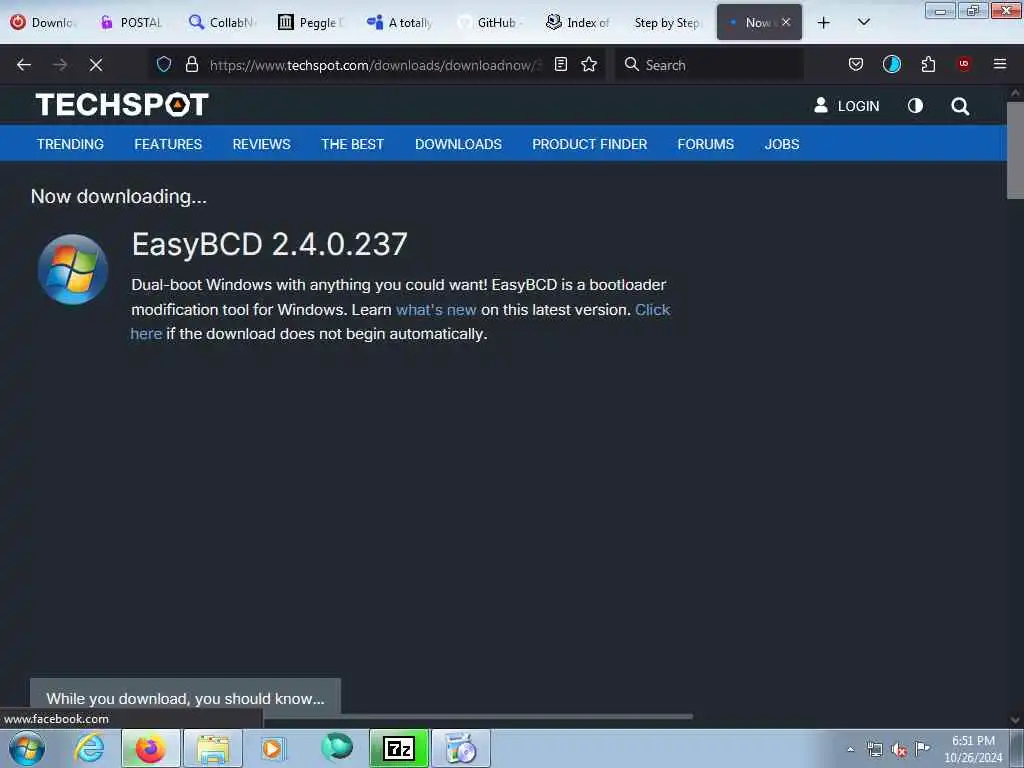Open Windows Media Player taskbar icon
The width and height of the screenshot is (1024, 768).
pos(274,748)
